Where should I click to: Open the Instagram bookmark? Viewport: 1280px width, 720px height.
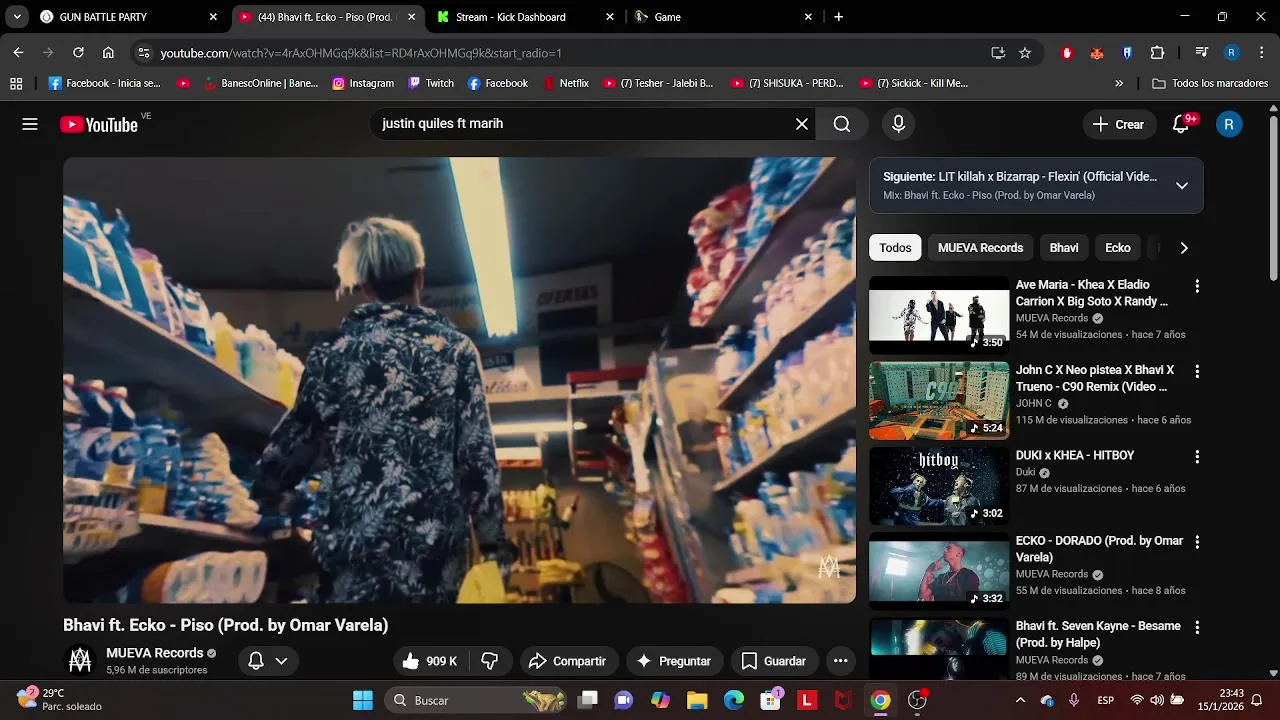click(363, 83)
